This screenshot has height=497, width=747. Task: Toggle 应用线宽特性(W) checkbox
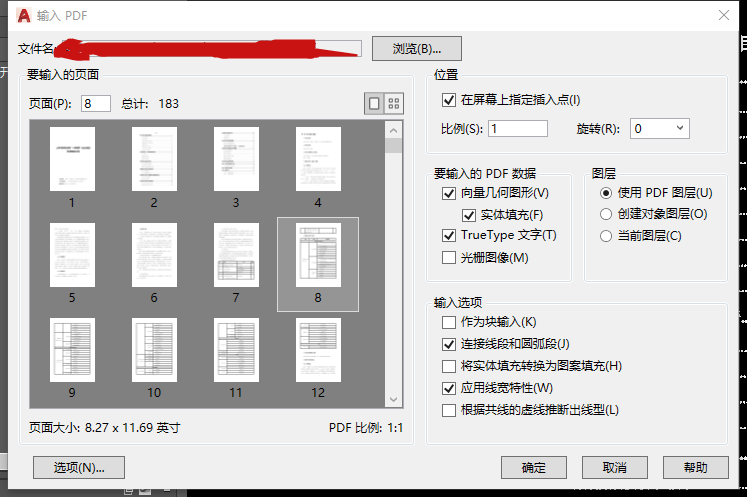point(448,388)
